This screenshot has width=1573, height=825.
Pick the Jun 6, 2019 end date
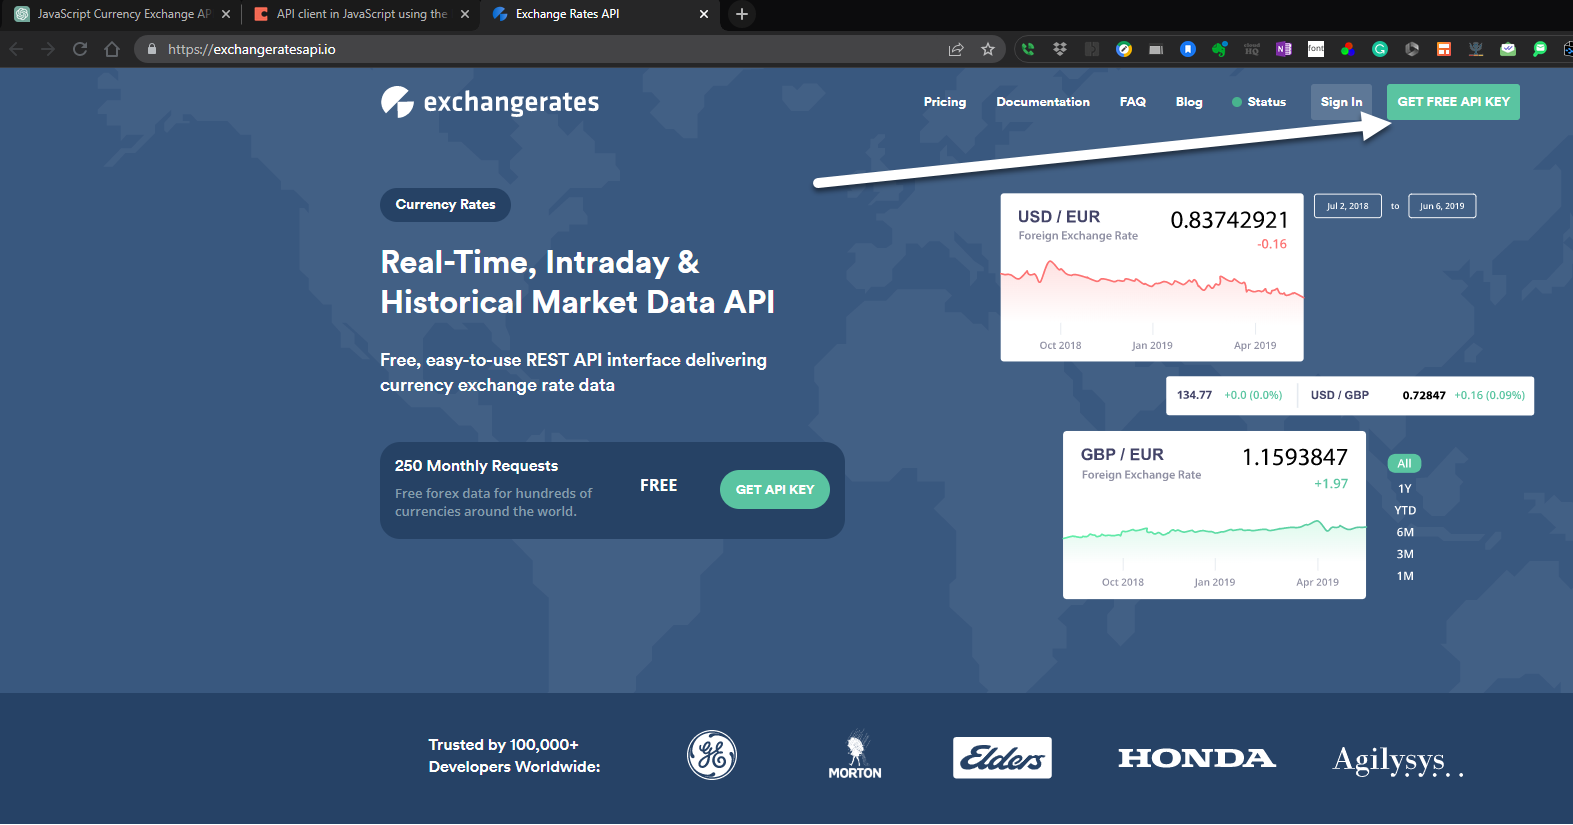1442,206
